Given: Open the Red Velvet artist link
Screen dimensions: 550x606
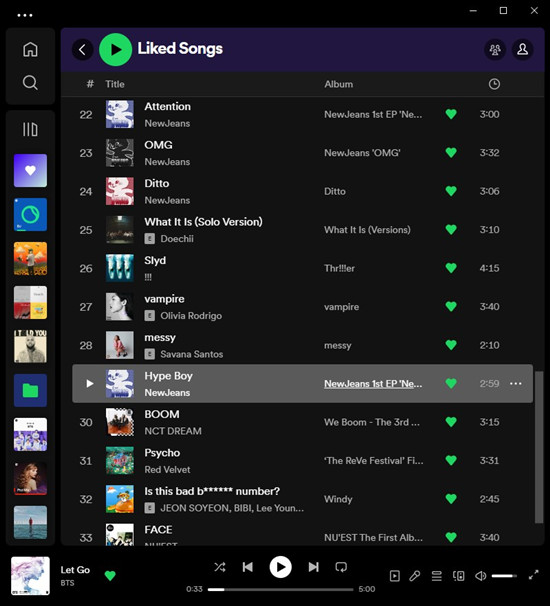Looking at the screenshot, I should [x=167, y=470].
